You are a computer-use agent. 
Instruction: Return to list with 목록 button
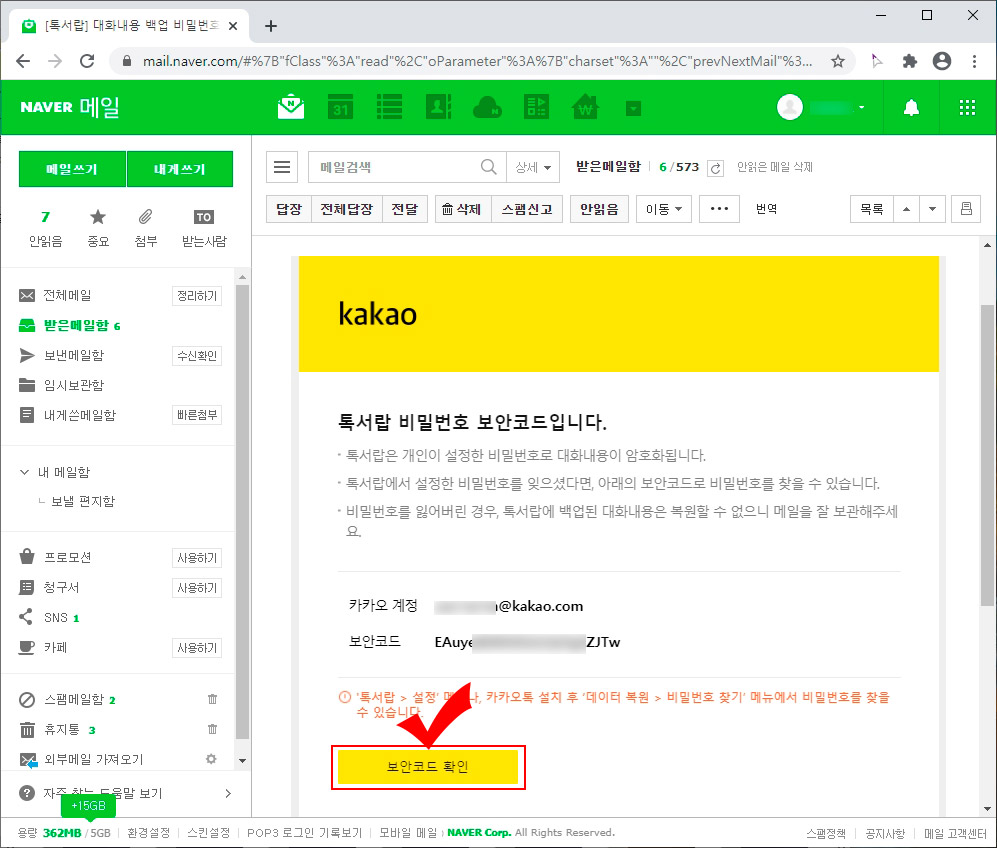pyautogui.click(x=872, y=209)
